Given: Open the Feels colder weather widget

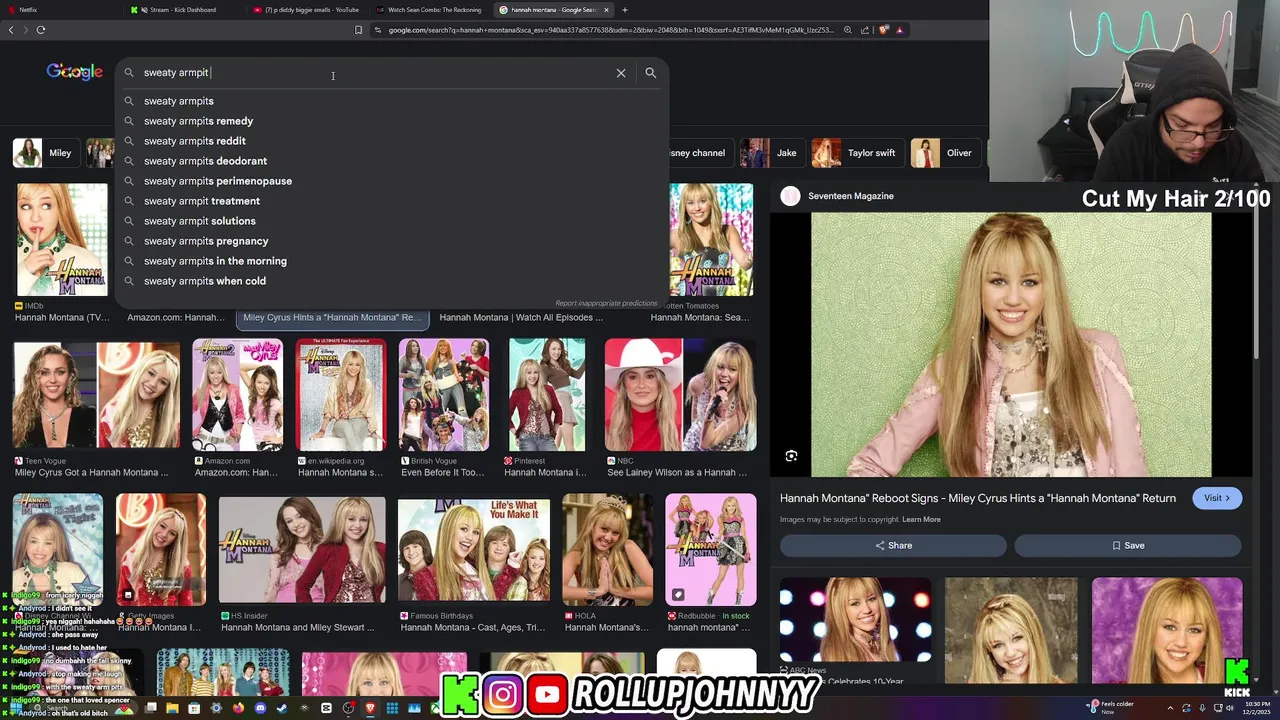Looking at the screenshot, I should (1111, 707).
